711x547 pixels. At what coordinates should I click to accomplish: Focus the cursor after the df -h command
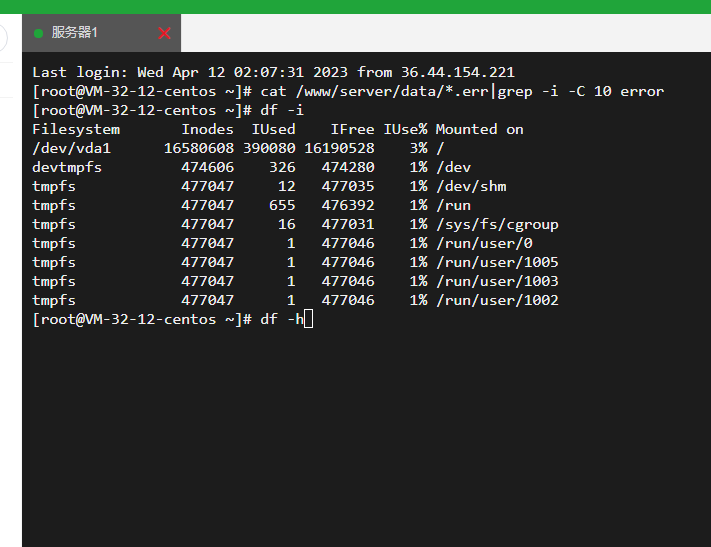(308, 319)
